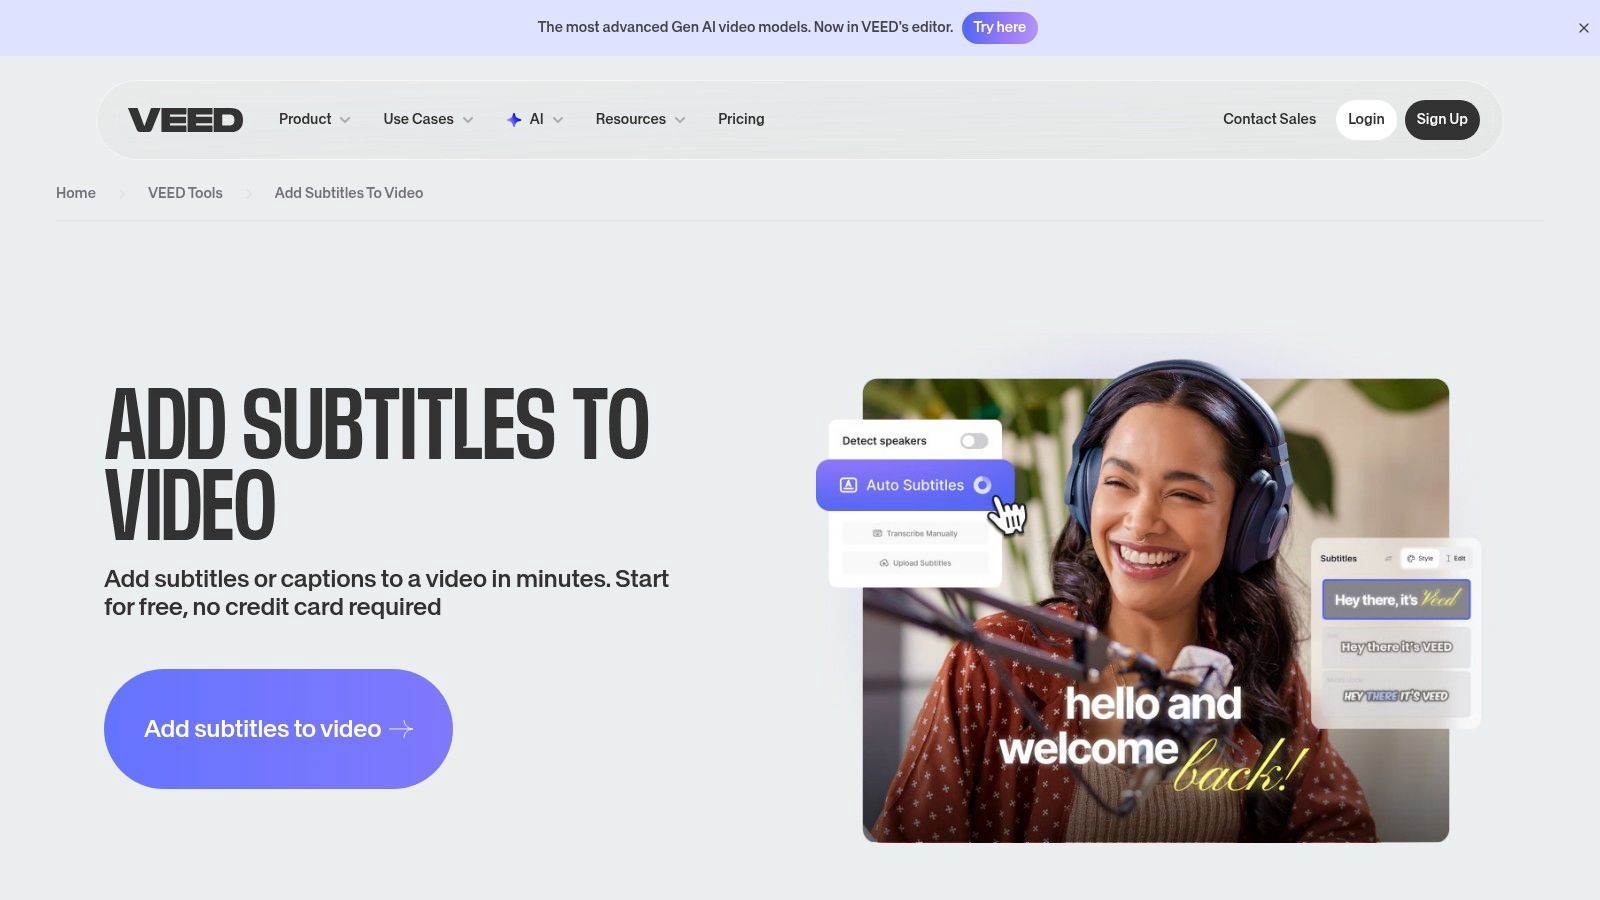Select 'Hey there, it's Veed' subtitle style
The width and height of the screenshot is (1600, 900).
point(1396,600)
